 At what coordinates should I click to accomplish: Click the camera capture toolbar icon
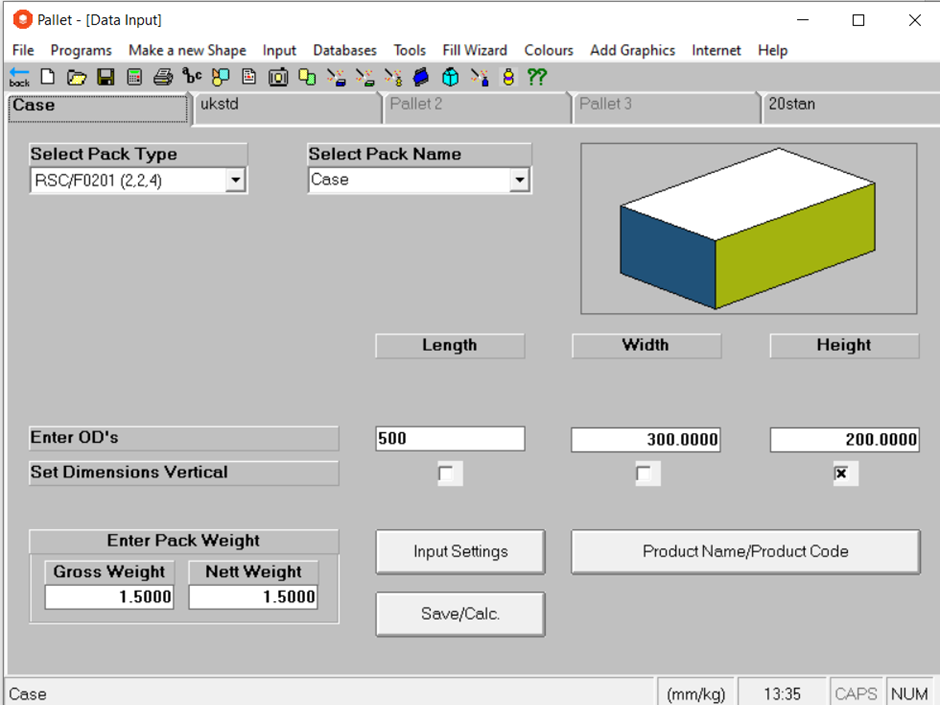pos(276,77)
